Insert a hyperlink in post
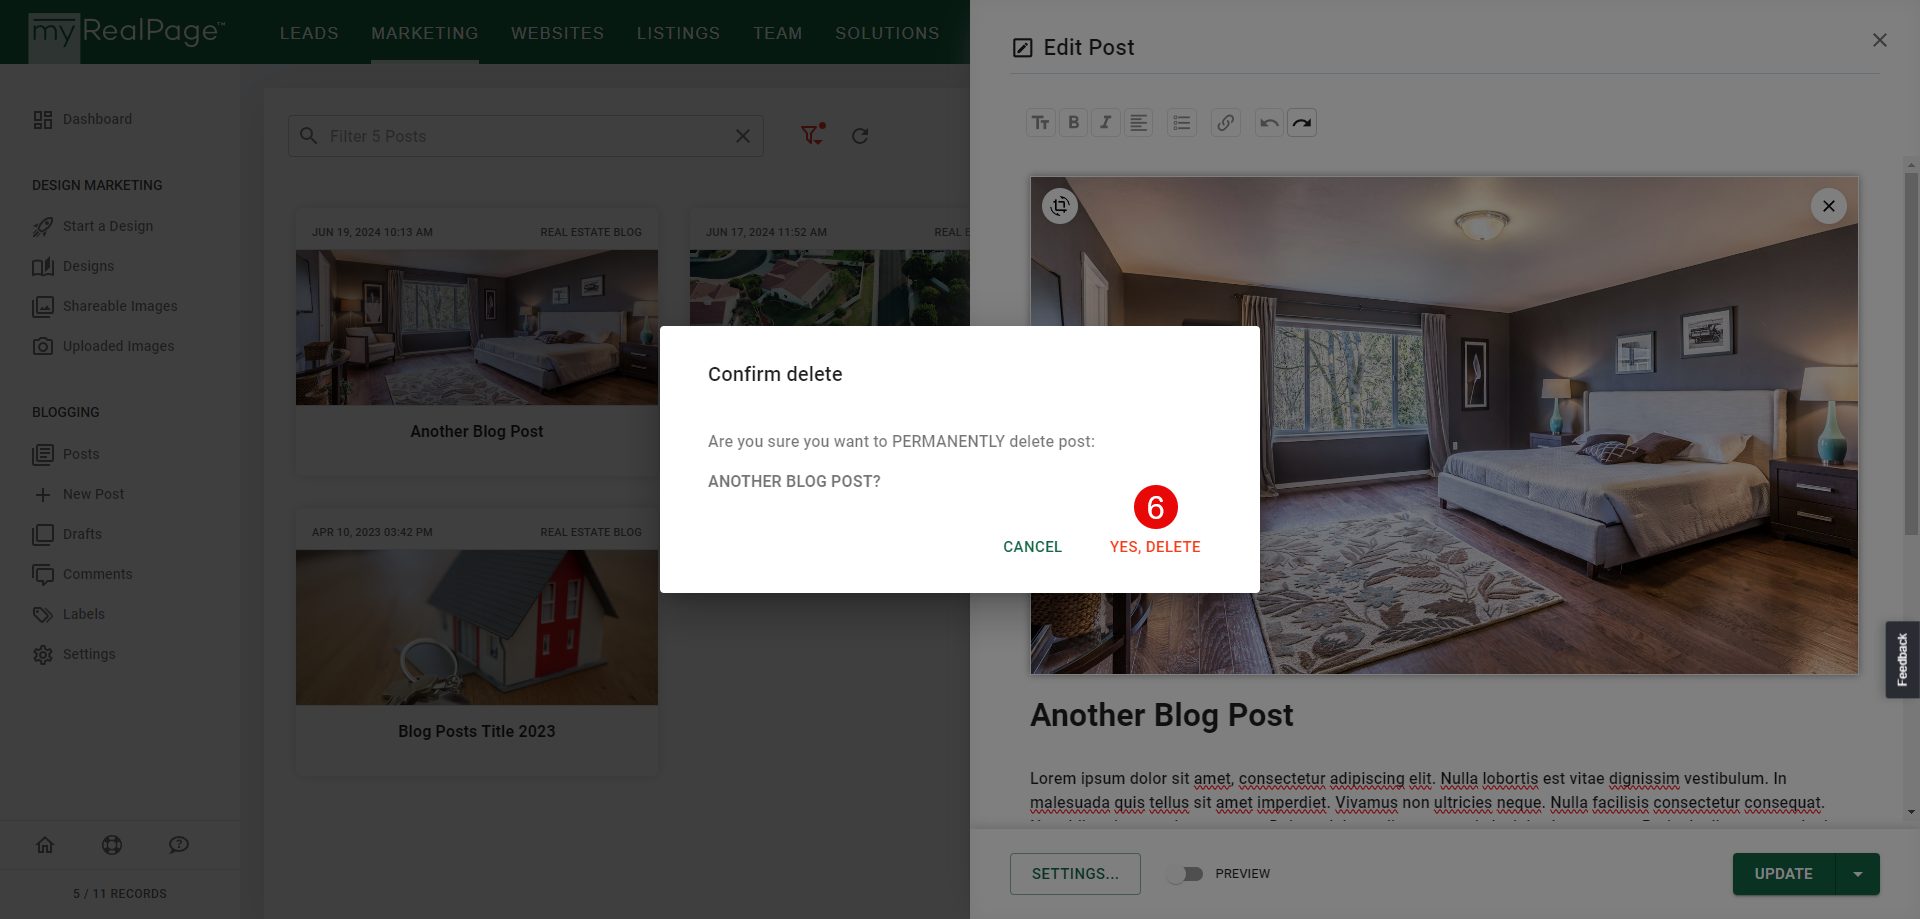 (x=1226, y=123)
